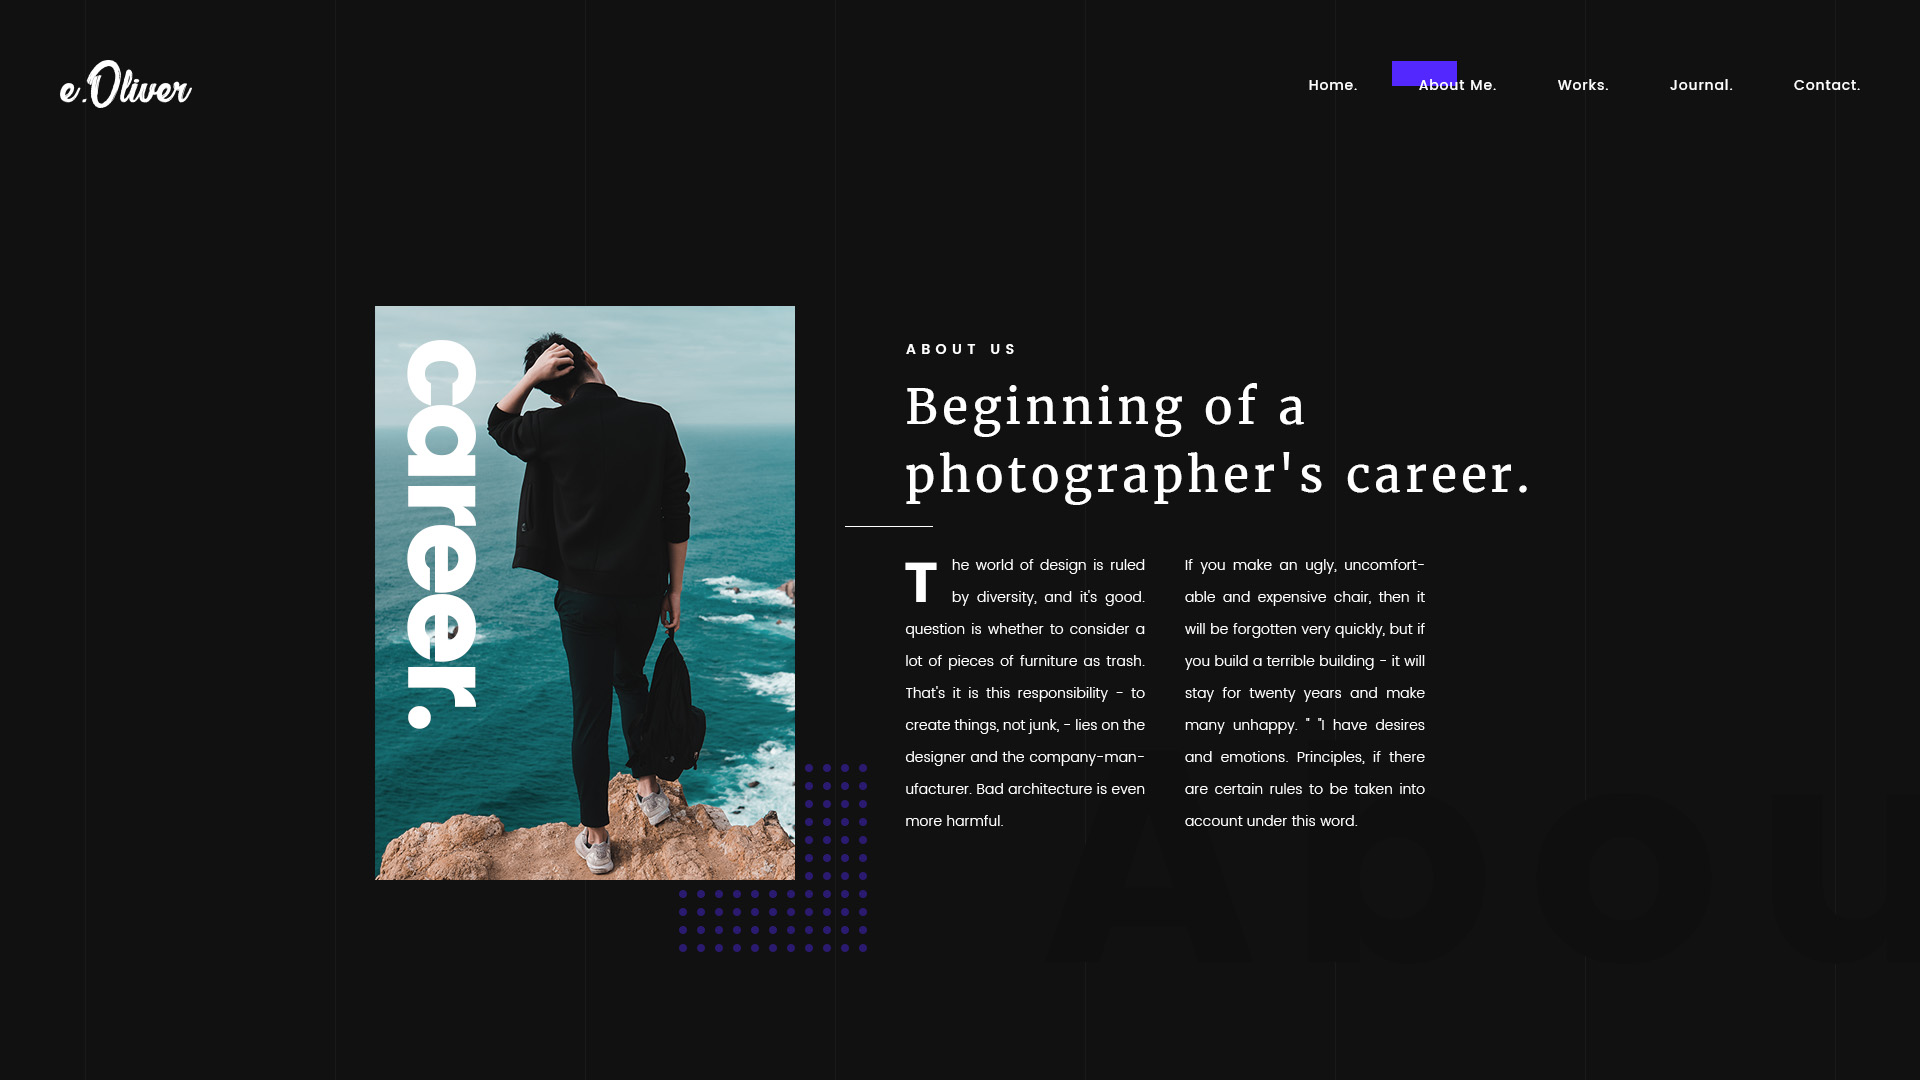Viewport: 1920px width, 1080px height.
Task: Click the paragraph starting 'If you make an ugly'
Action: [1304, 693]
